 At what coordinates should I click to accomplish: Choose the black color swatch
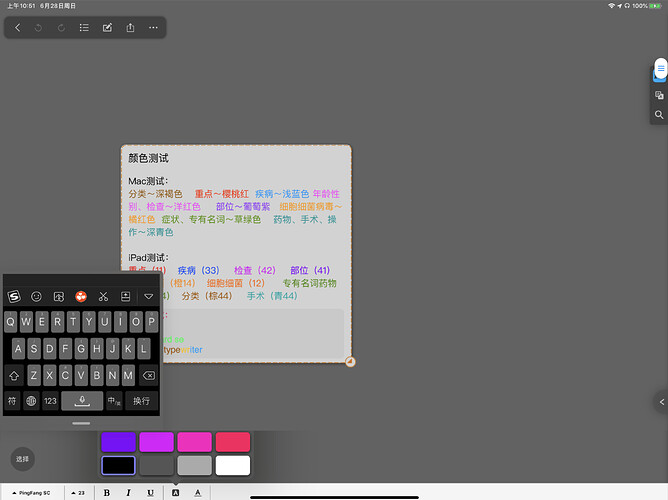118,465
